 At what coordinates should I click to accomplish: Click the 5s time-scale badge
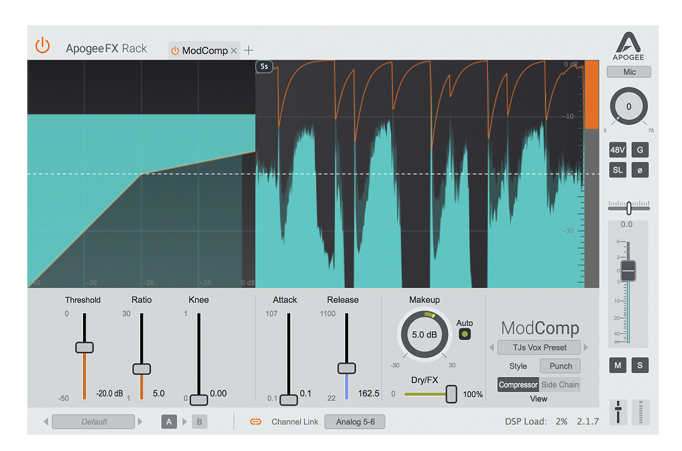pyautogui.click(x=264, y=67)
